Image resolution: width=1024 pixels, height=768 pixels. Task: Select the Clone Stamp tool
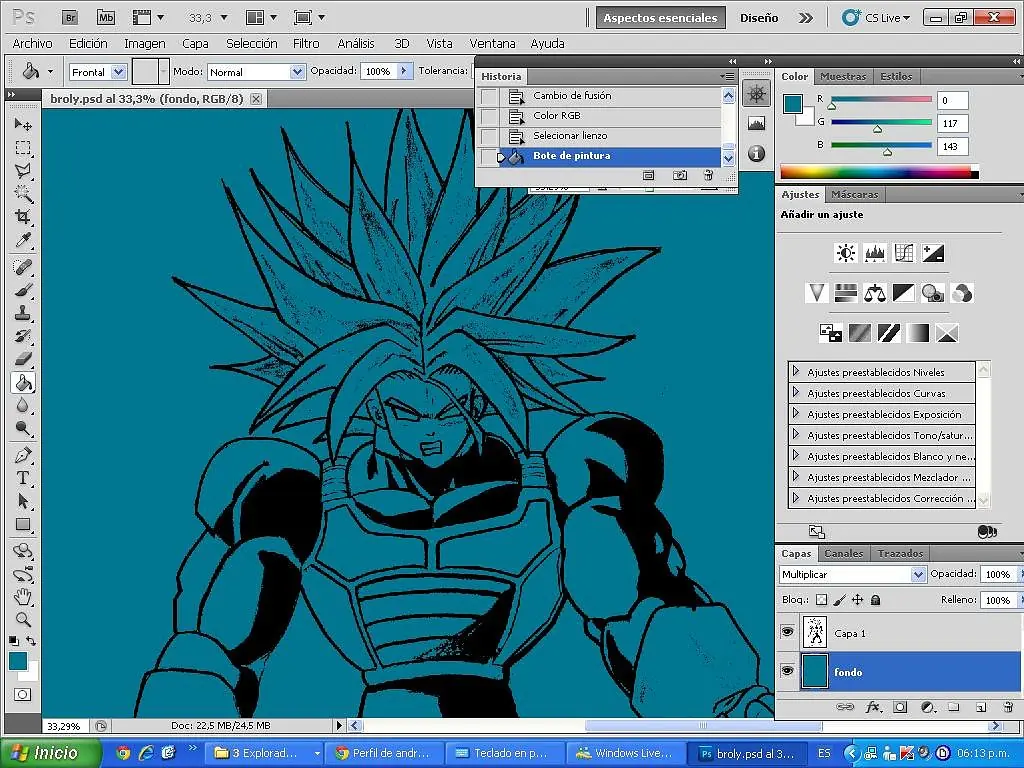pos(23,313)
